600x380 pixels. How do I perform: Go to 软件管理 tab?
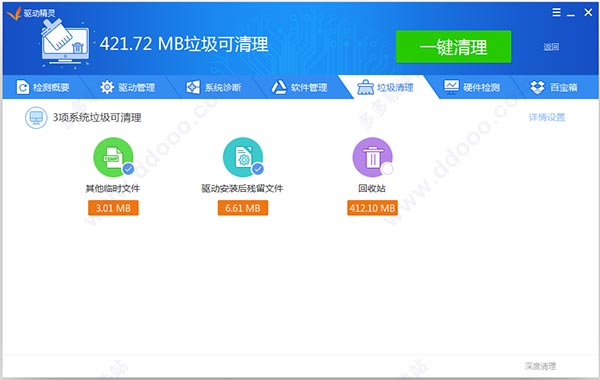tap(299, 87)
